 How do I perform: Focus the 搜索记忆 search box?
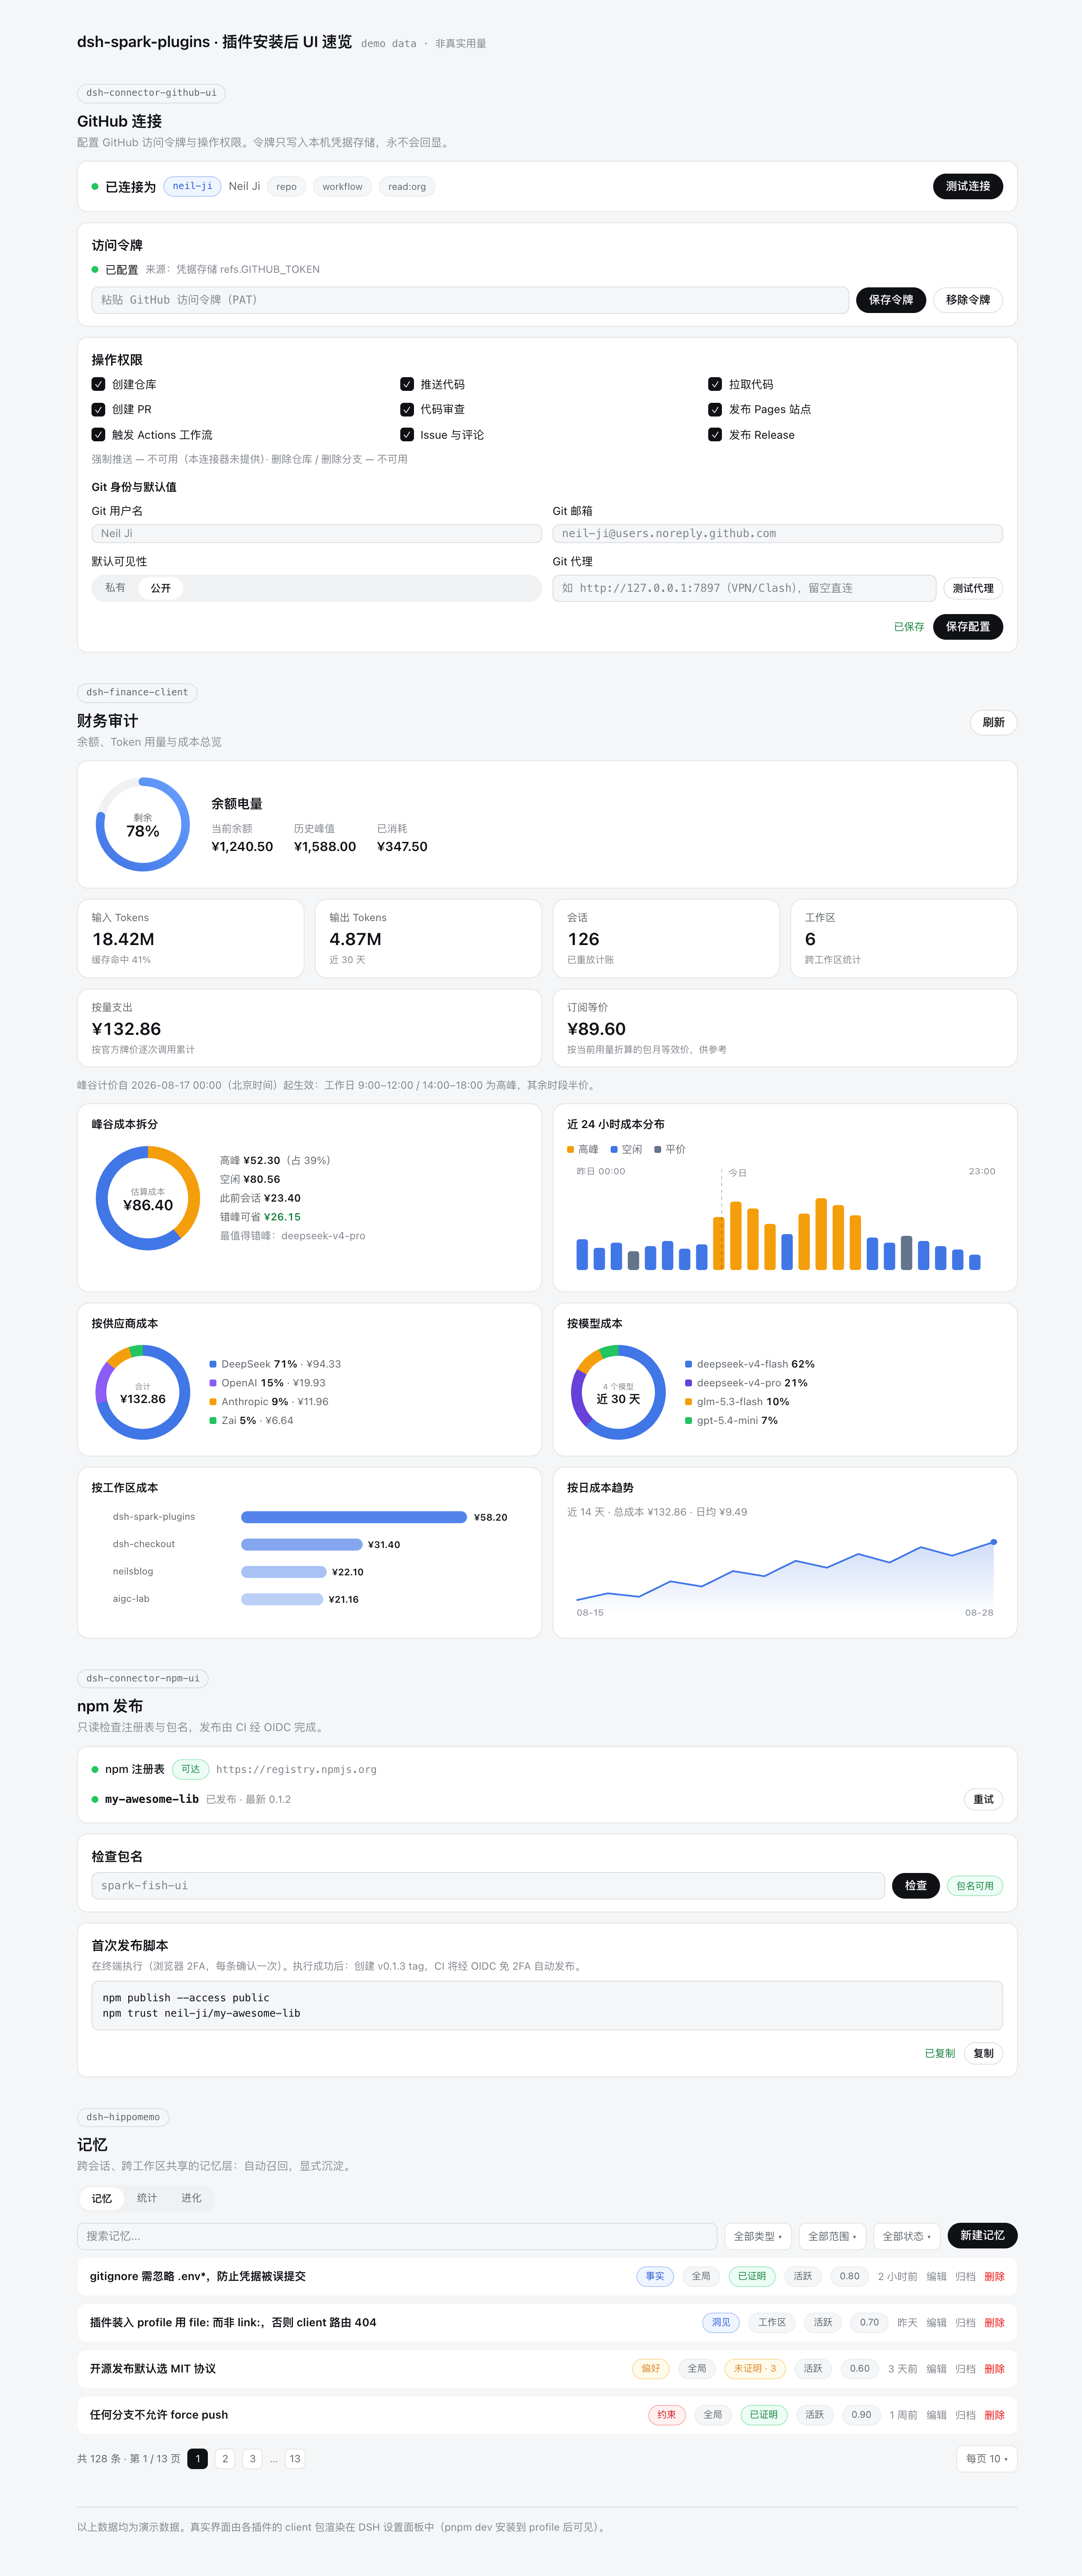397,2236
